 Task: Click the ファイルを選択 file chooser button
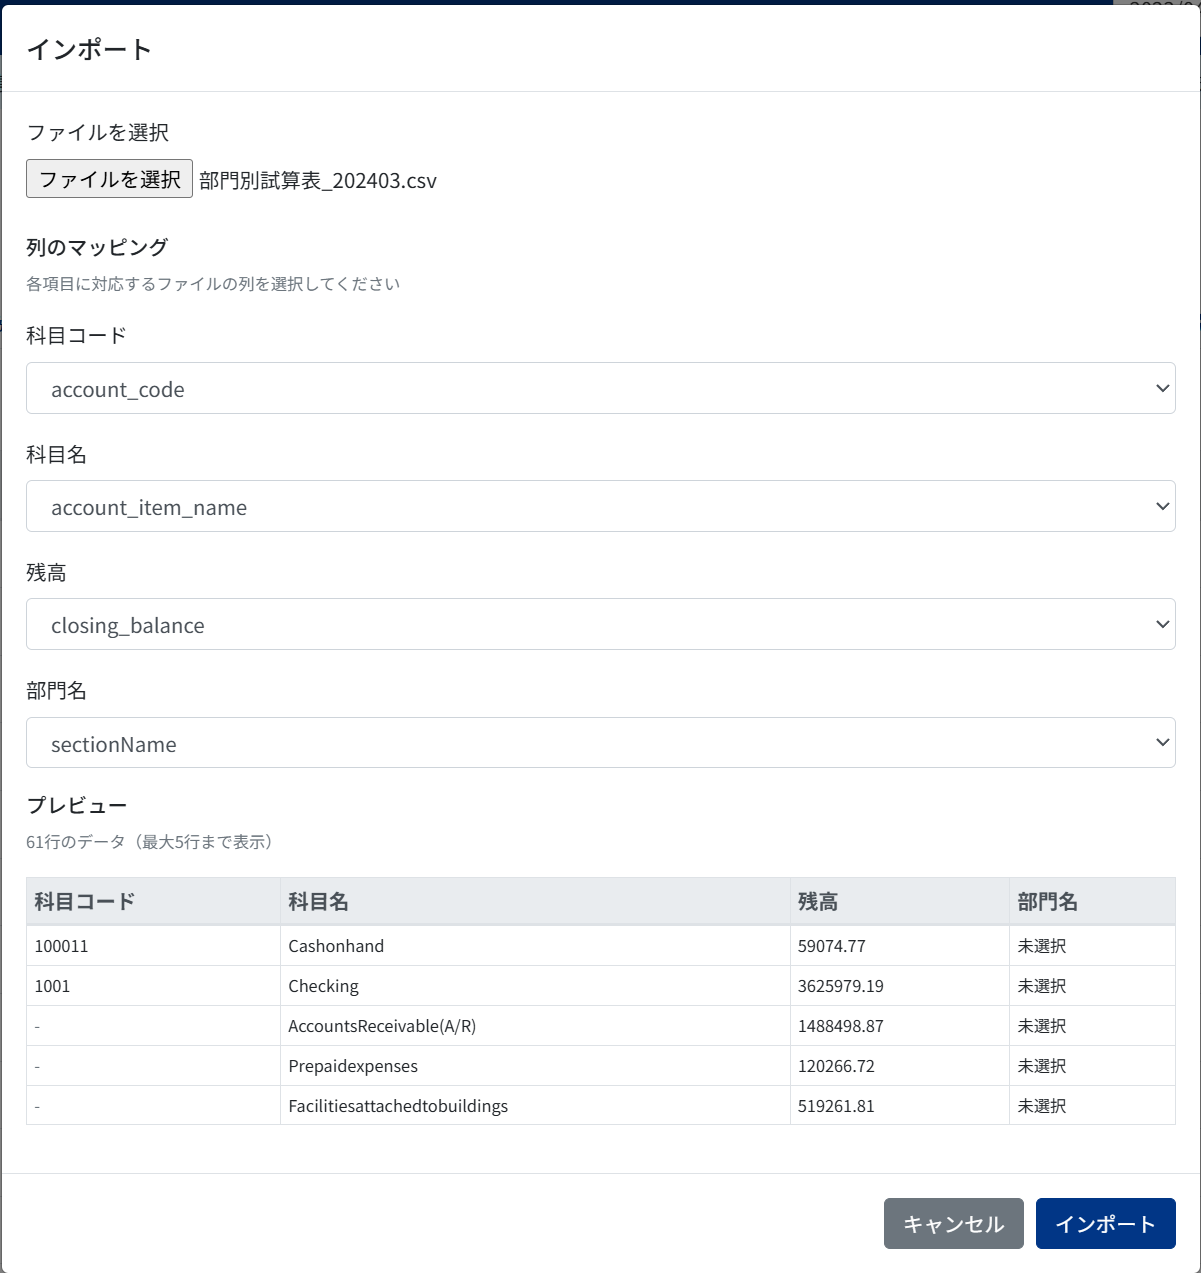[x=109, y=179]
